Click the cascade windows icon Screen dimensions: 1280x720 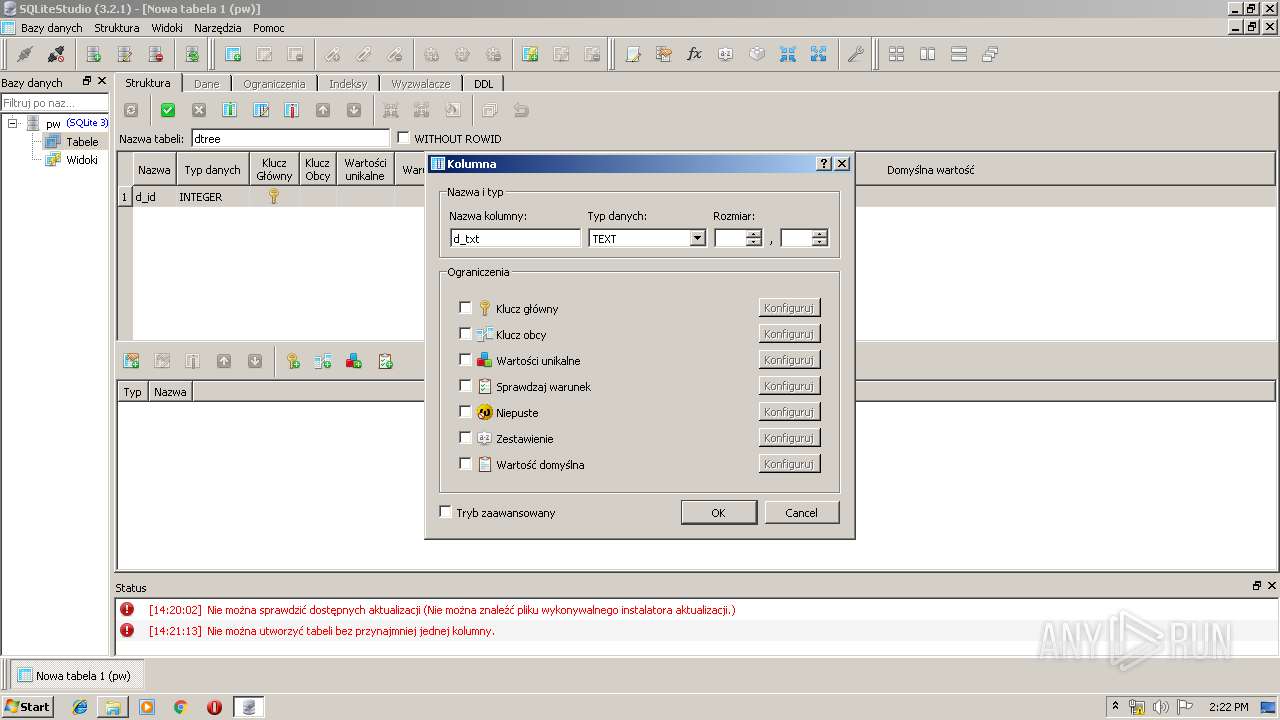pyautogui.click(x=989, y=54)
